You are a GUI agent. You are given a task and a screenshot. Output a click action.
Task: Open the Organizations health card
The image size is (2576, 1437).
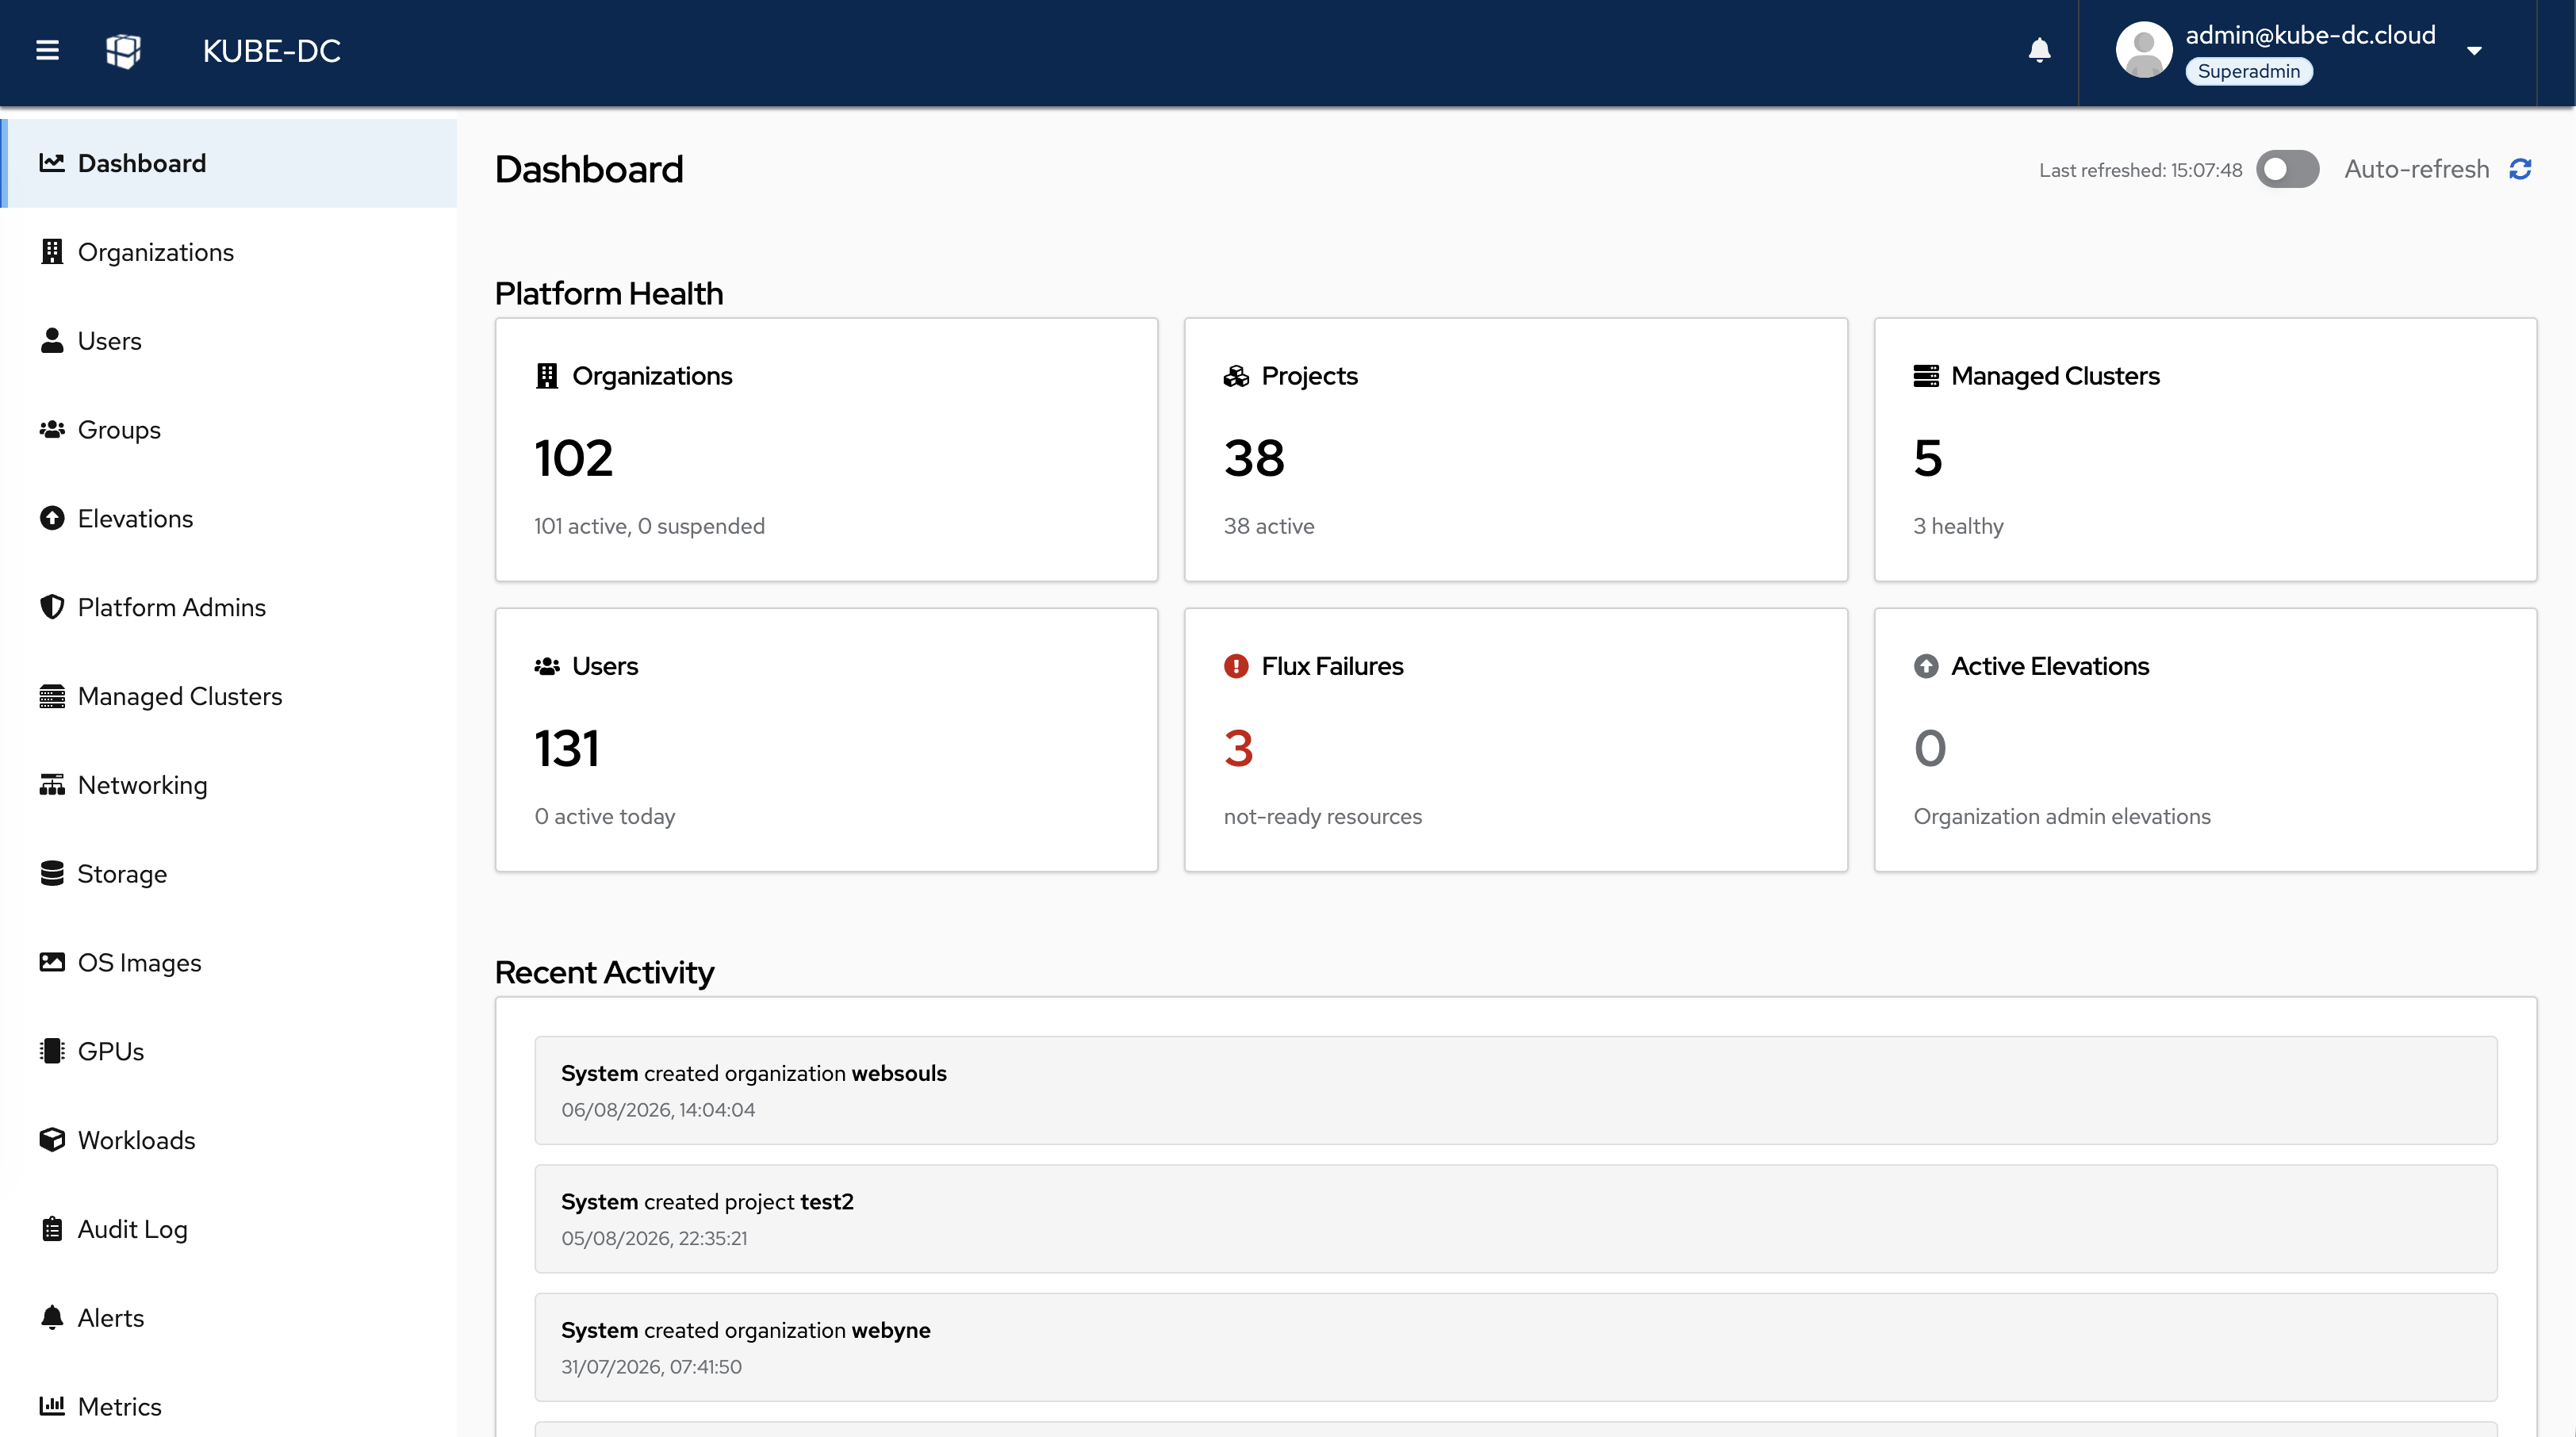826,449
